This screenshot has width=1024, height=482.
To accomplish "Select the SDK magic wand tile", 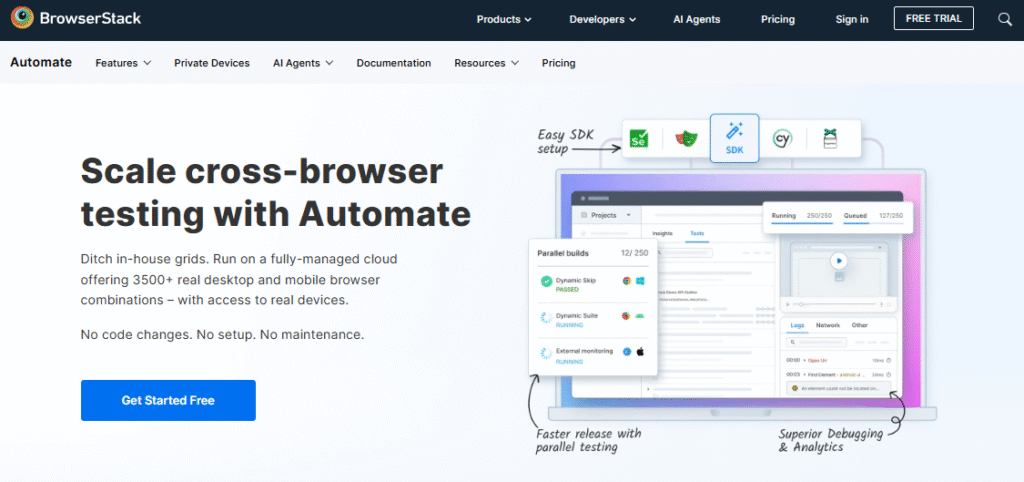I will click(x=735, y=138).
